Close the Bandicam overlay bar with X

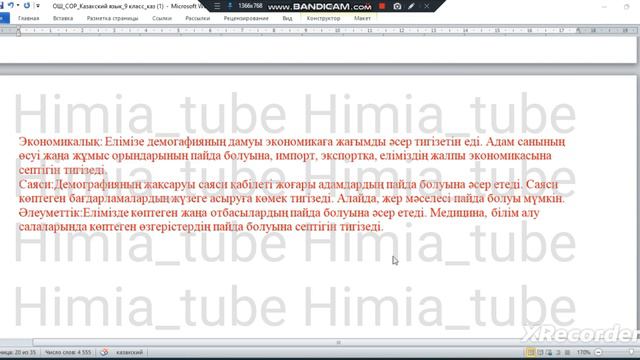pyautogui.click(x=427, y=6)
